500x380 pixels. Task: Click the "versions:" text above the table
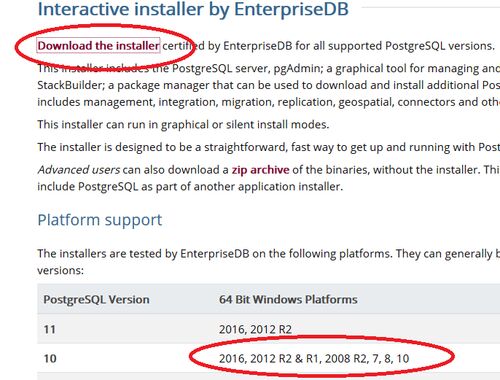coord(60,270)
